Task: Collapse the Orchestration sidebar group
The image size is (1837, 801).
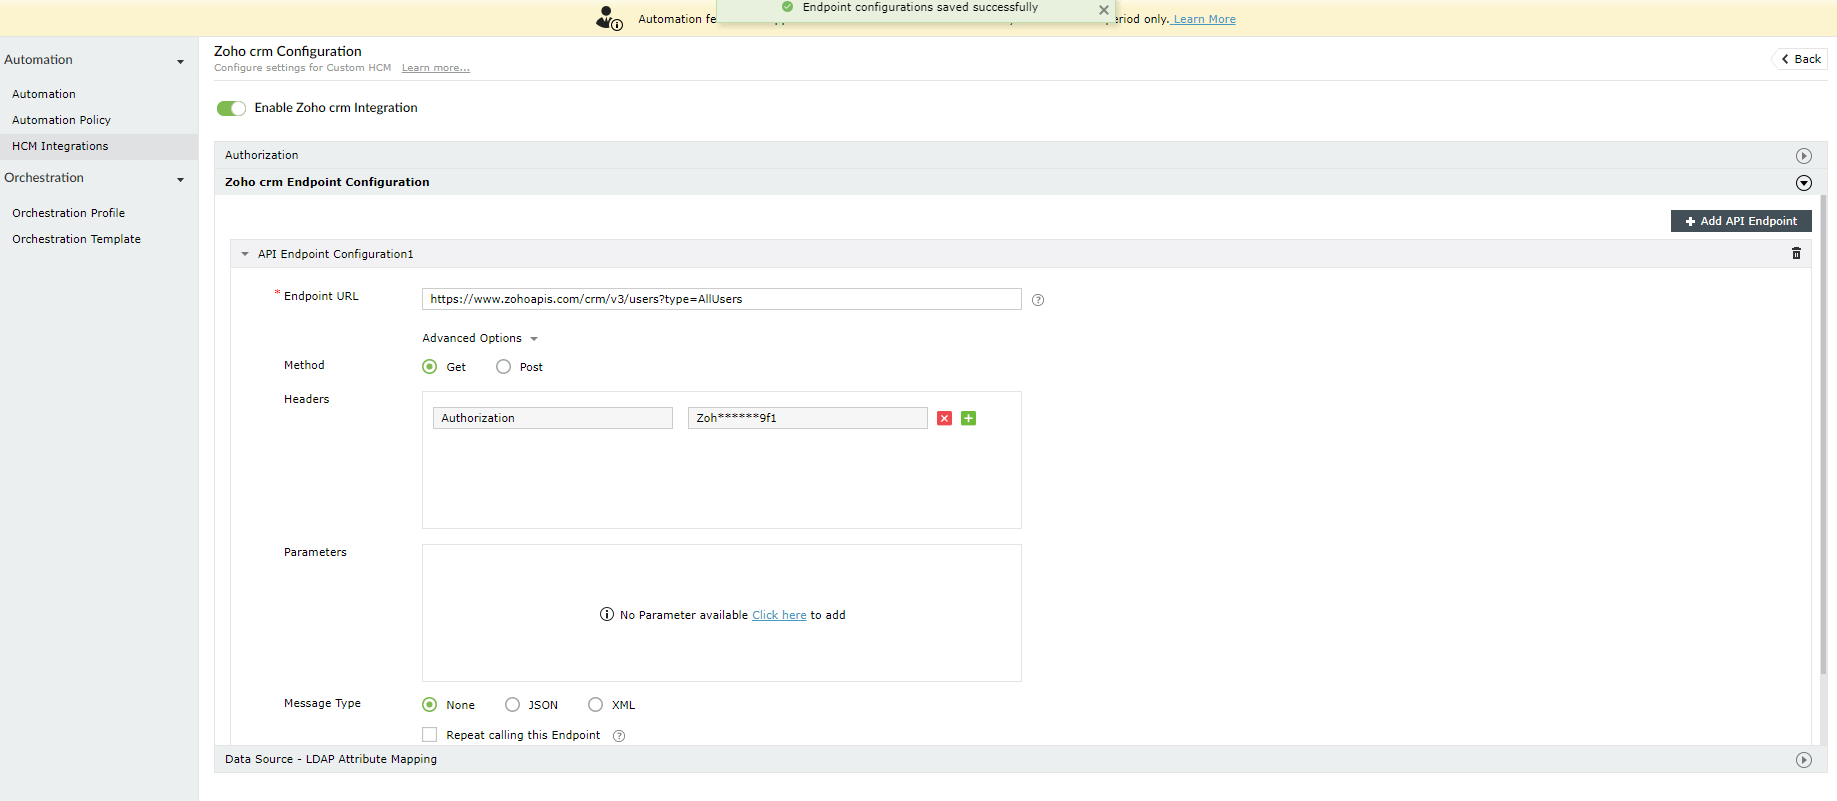Action: (x=180, y=179)
